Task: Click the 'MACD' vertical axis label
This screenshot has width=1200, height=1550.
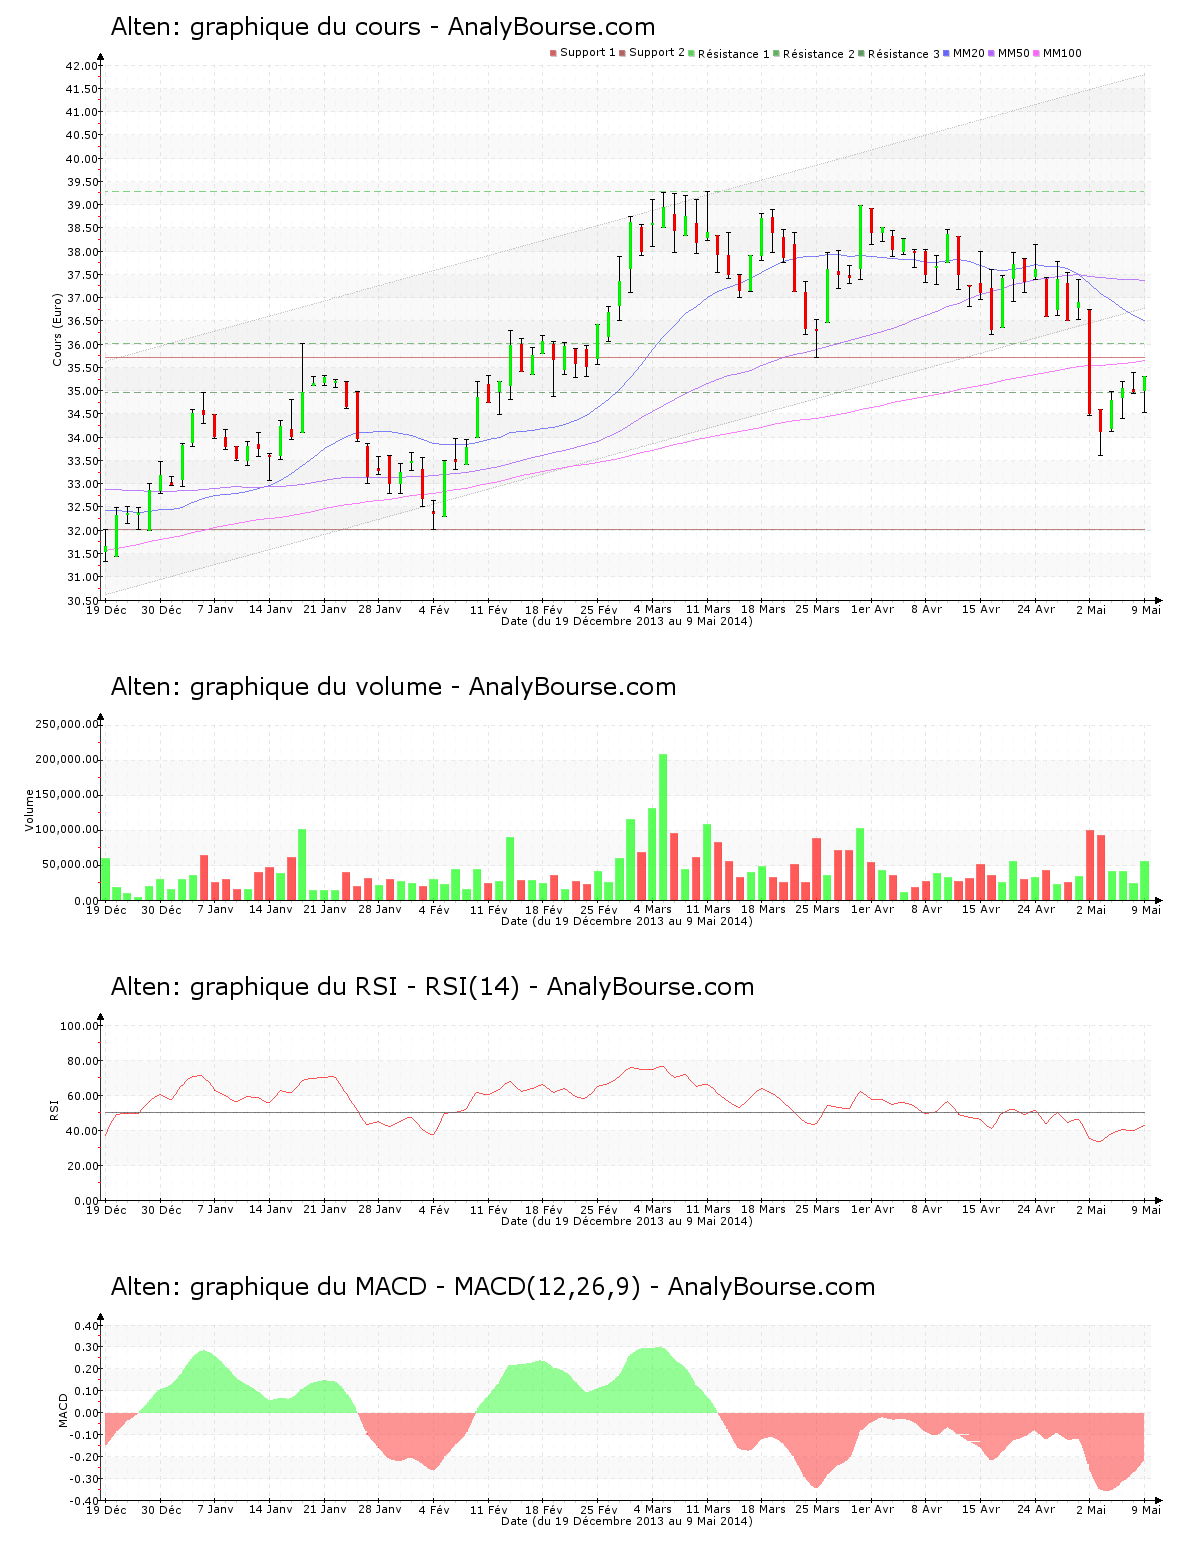Action: [64, 1410]
